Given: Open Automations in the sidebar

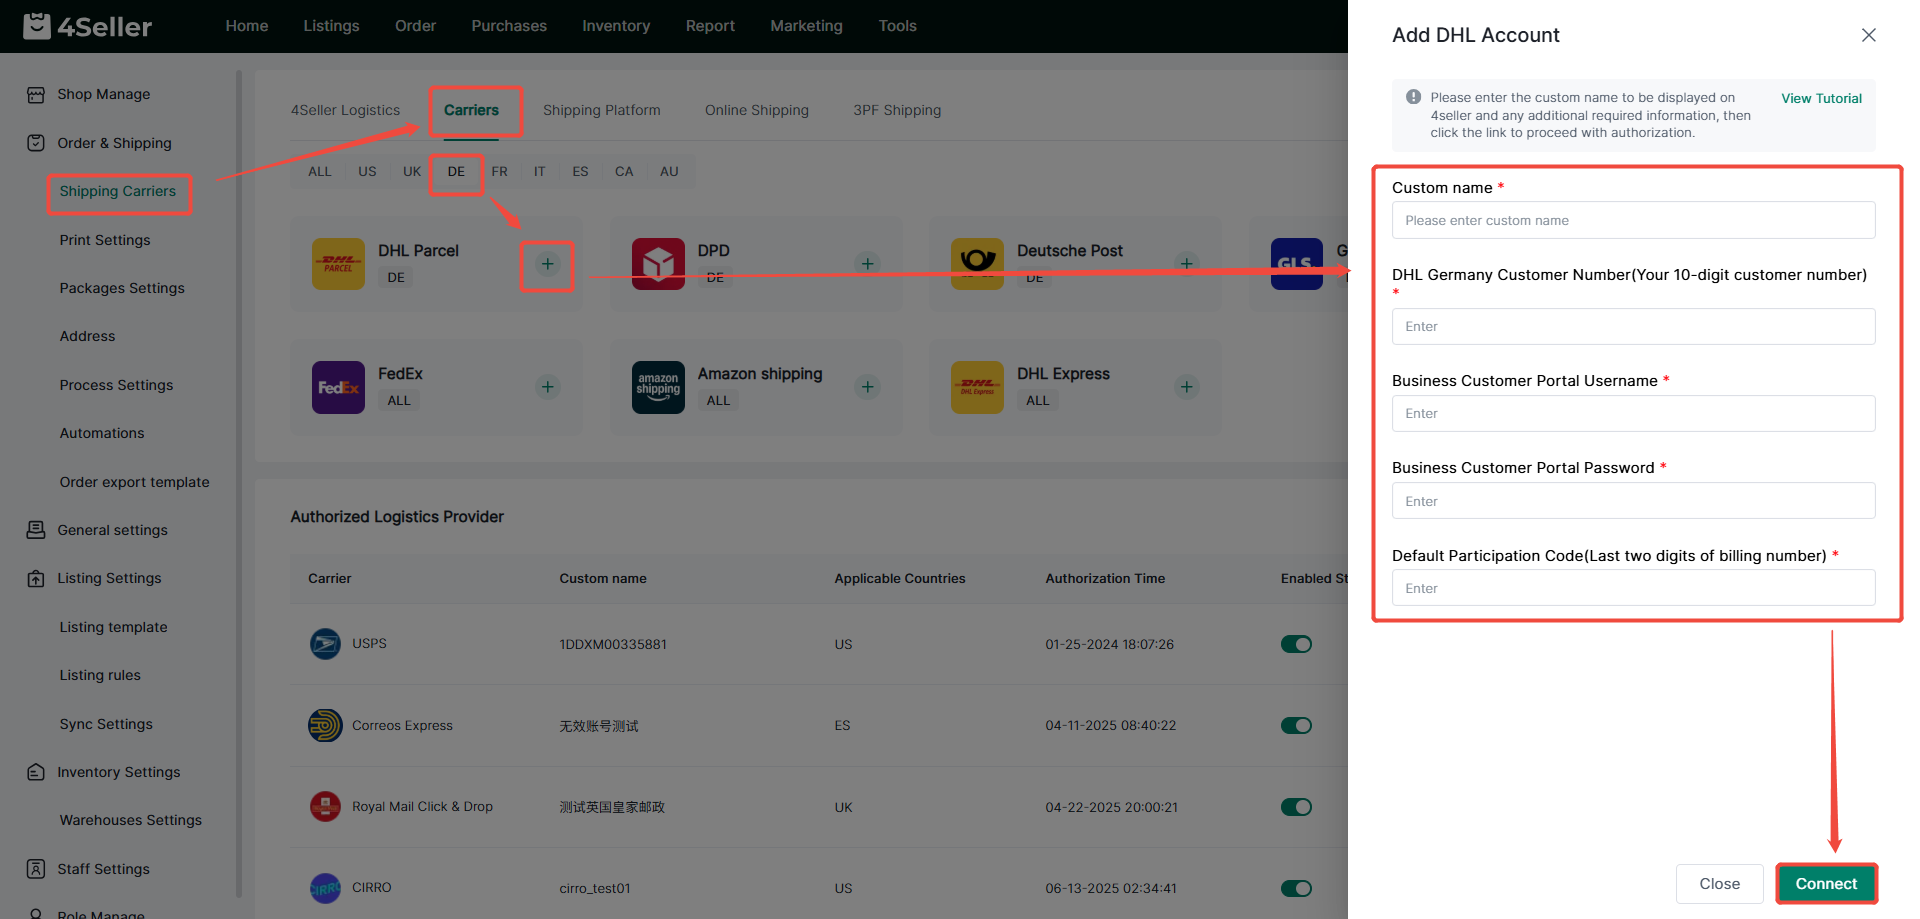Looking at the screenshot, I should point(102,433).
